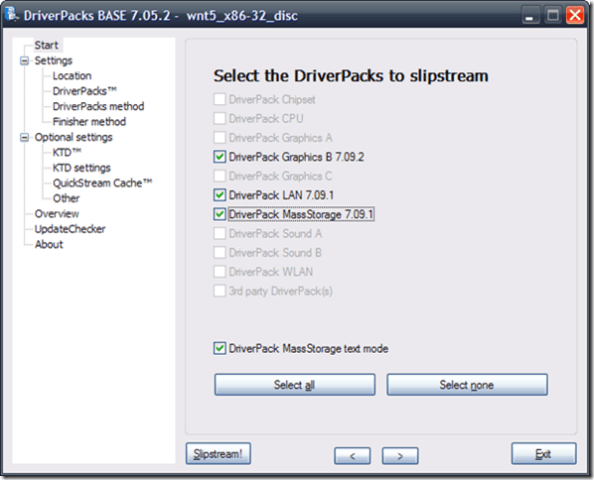Screen dimensions: 594x480
Task: Select the Optional settings tree item
Action: point(73,137)
